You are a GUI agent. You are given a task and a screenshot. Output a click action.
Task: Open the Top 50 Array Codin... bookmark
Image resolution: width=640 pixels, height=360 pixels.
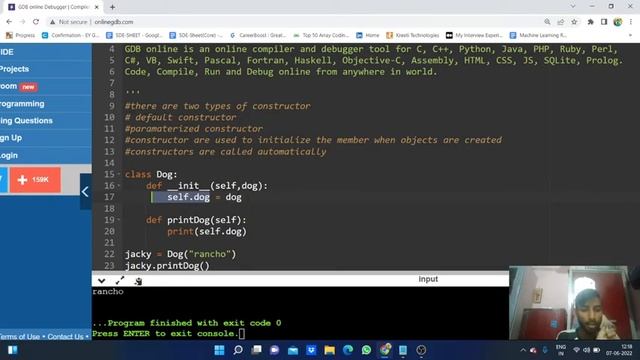pyautogui.click(x=322, y=36)
